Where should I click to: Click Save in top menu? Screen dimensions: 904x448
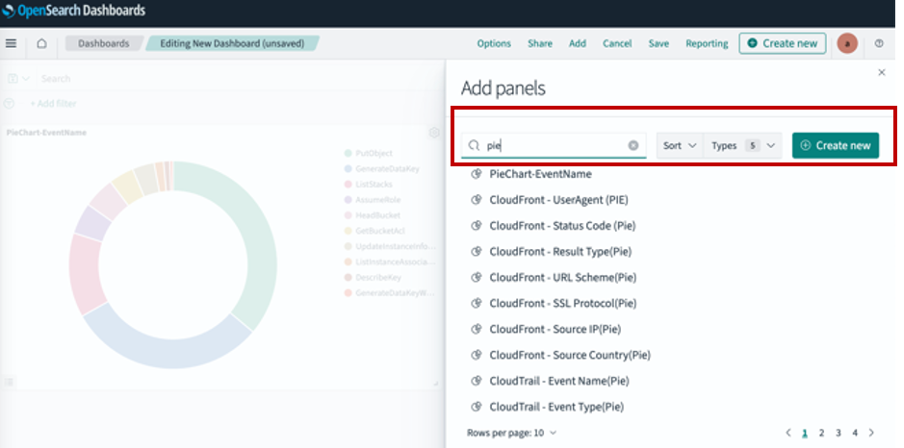tap(658, 44)
